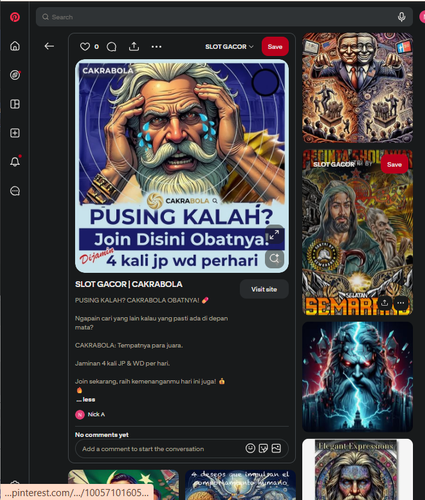Click the microphone voice search icon
The image size is (425, 500).
[x=402, y=17]
